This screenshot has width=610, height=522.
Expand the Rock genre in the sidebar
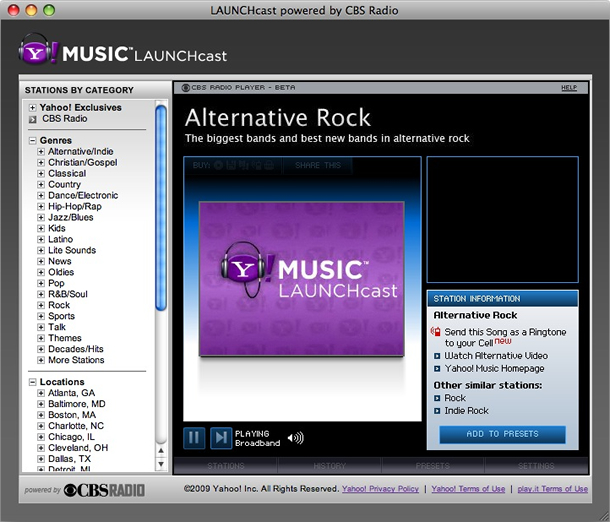pyautogui.click(x=41, y=305)
